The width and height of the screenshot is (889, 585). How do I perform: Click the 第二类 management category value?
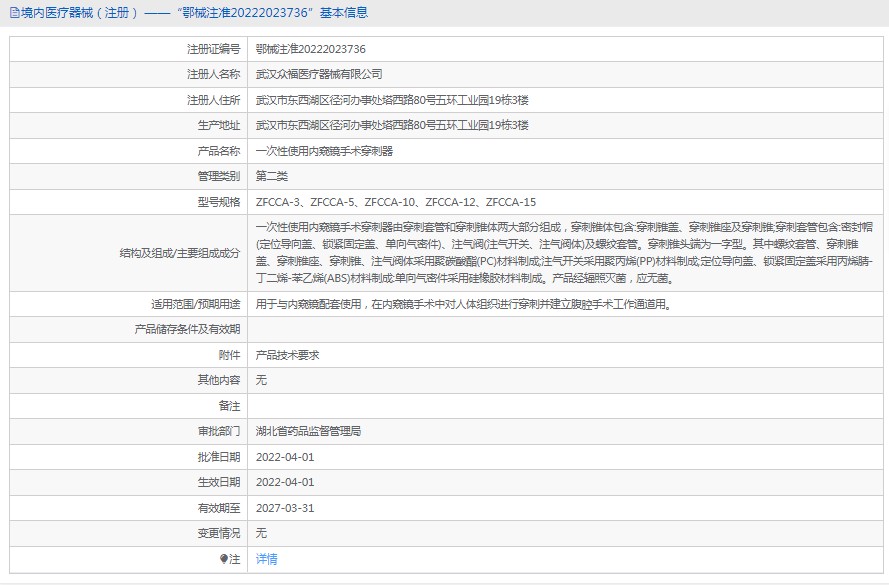(272, 176)
